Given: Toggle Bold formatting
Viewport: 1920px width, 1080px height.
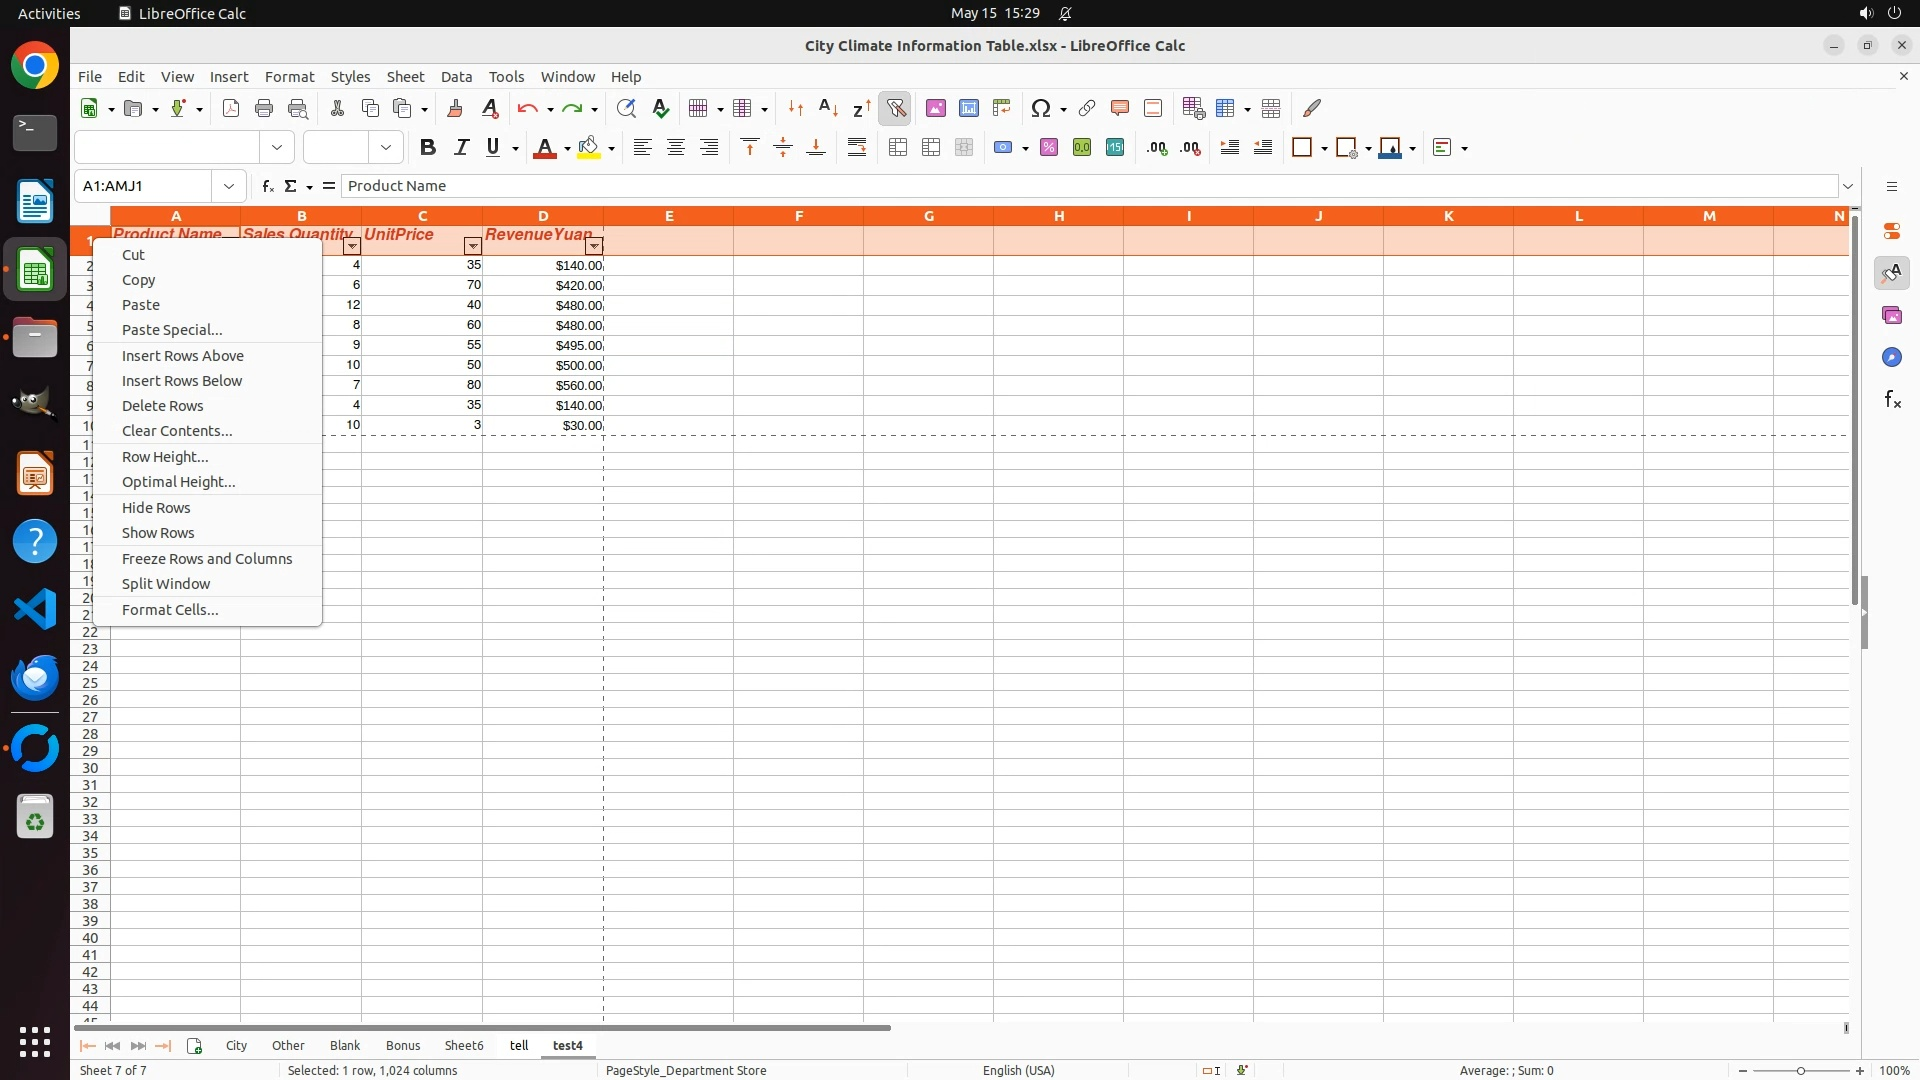Looking at the screenshot, I should (x=428, y=148).
